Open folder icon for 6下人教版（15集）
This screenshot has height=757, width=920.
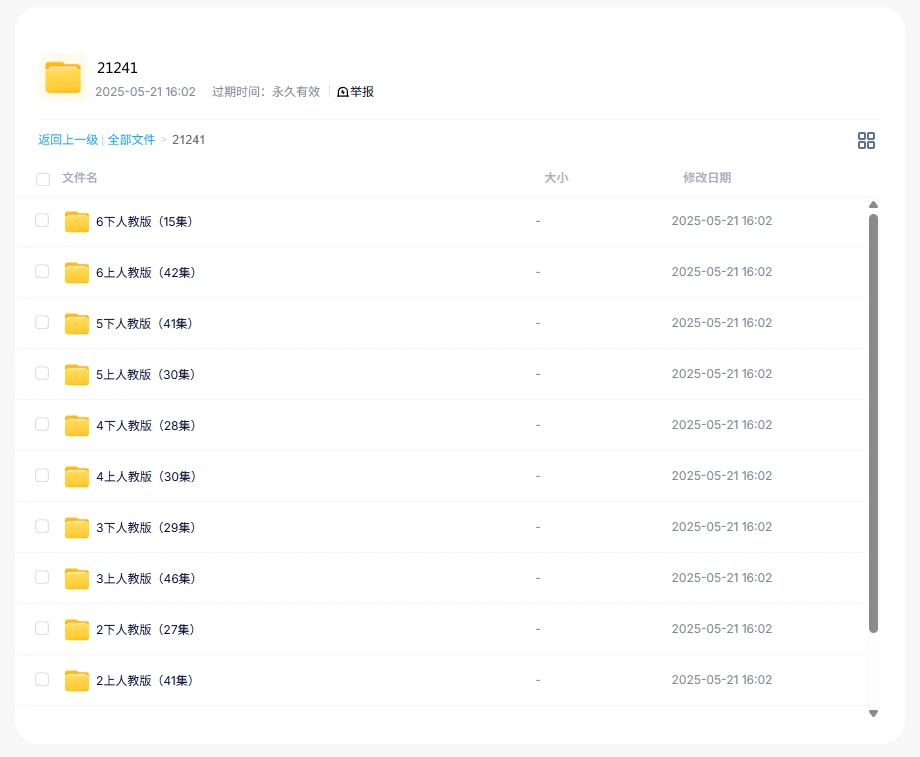tap(77, 222)
